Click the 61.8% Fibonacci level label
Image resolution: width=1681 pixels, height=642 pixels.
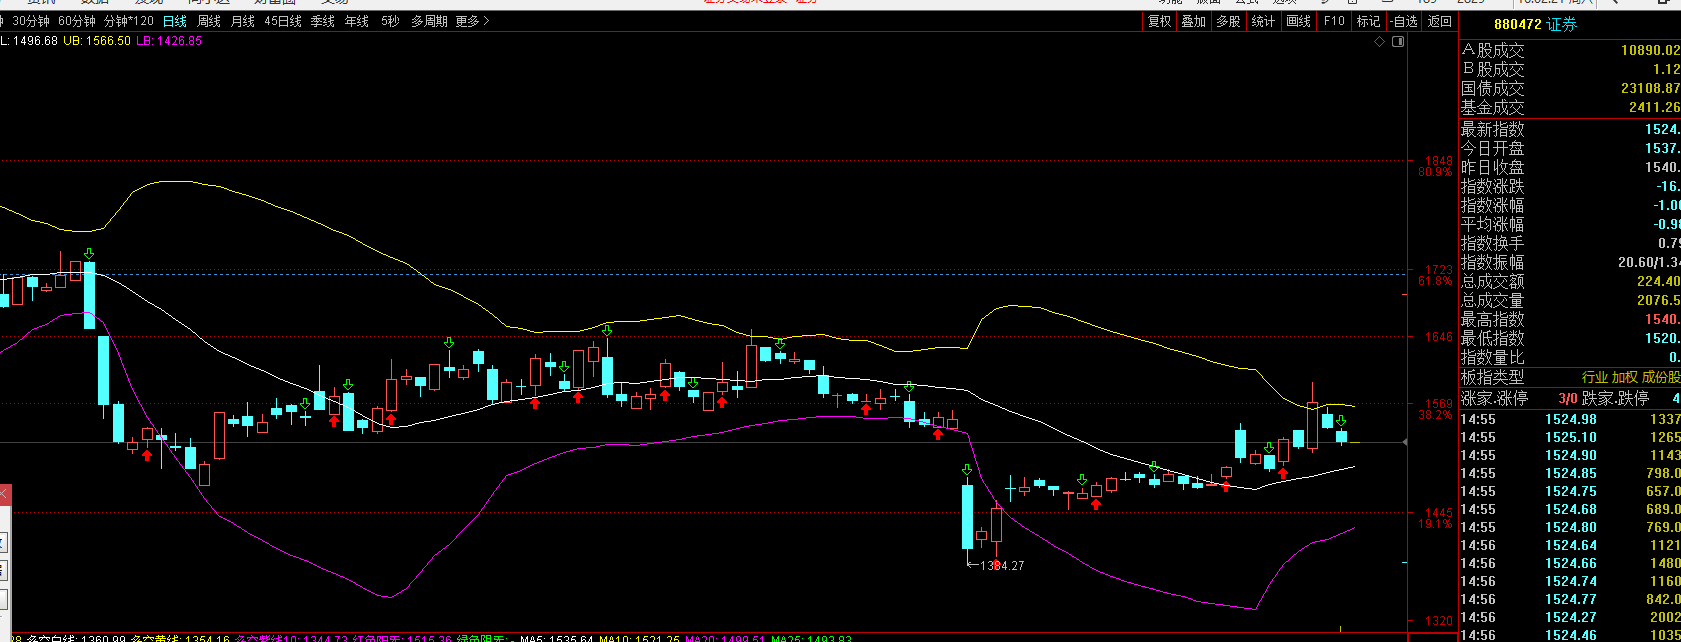point(1435,282)
